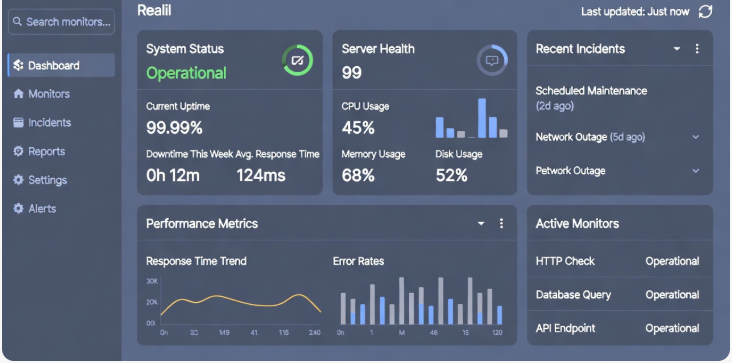The height and width of the screenshot is (363, 732).
Task: Focus the Search monitors field
Action: click(x=61, y=21)
